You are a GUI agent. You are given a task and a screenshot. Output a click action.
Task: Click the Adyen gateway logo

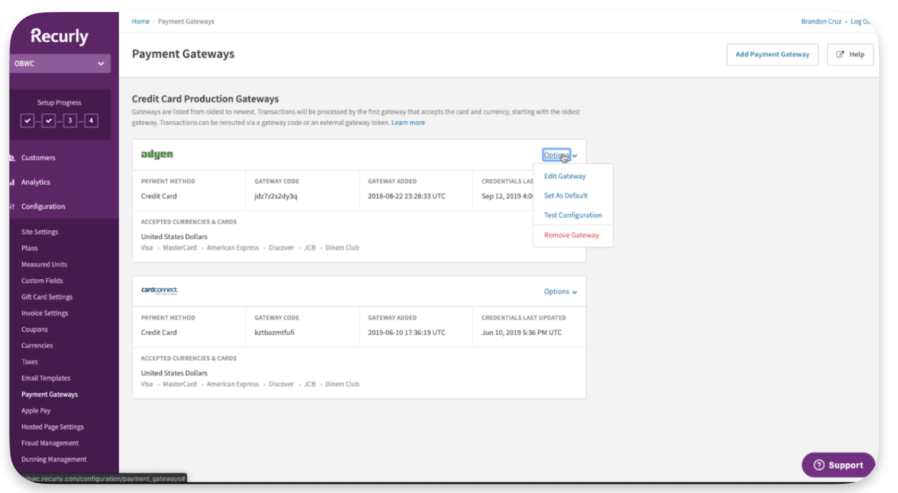coord(157,154)
